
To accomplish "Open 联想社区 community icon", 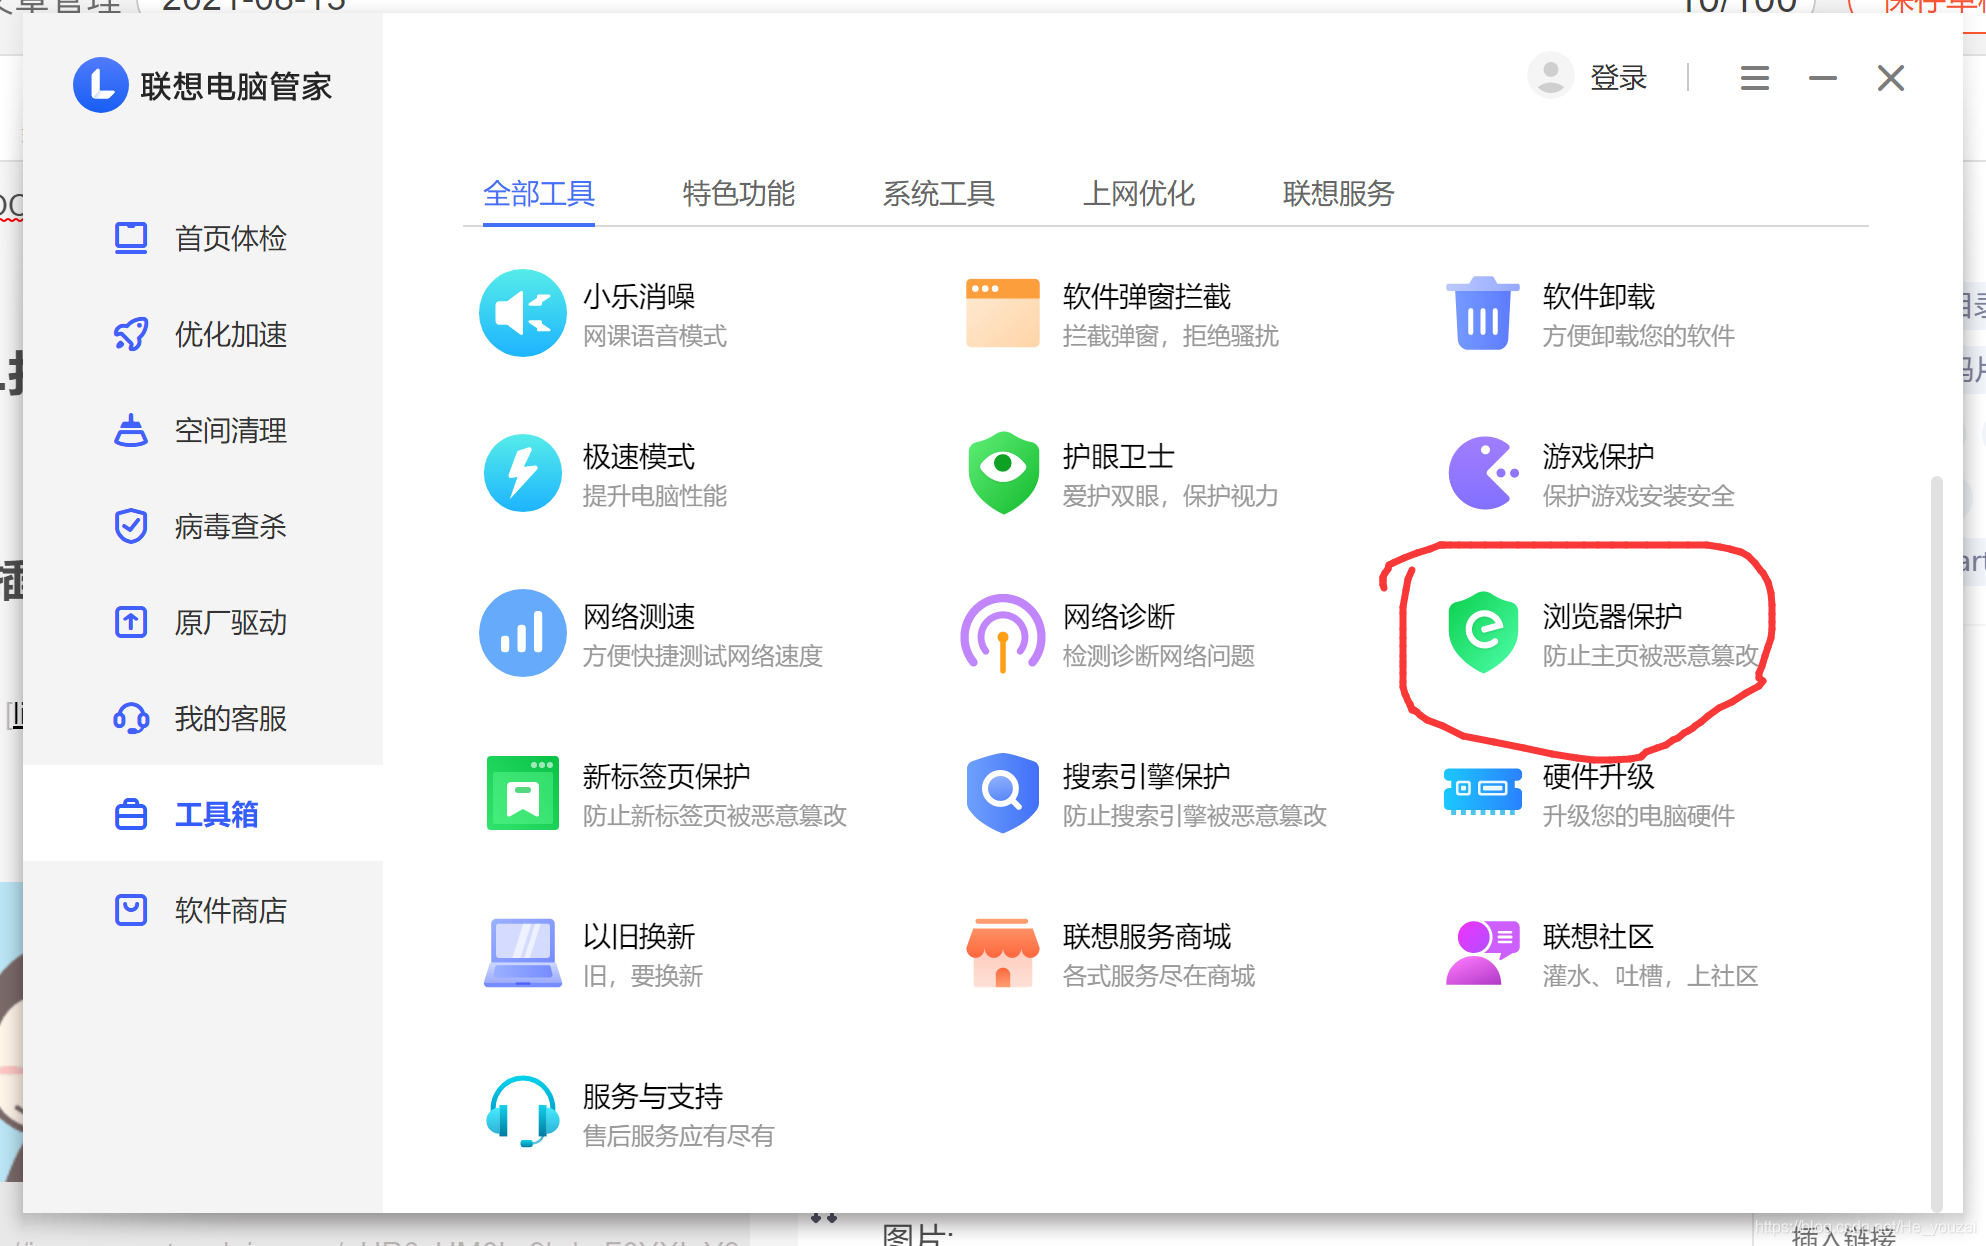I will (x=1482, y=953).
